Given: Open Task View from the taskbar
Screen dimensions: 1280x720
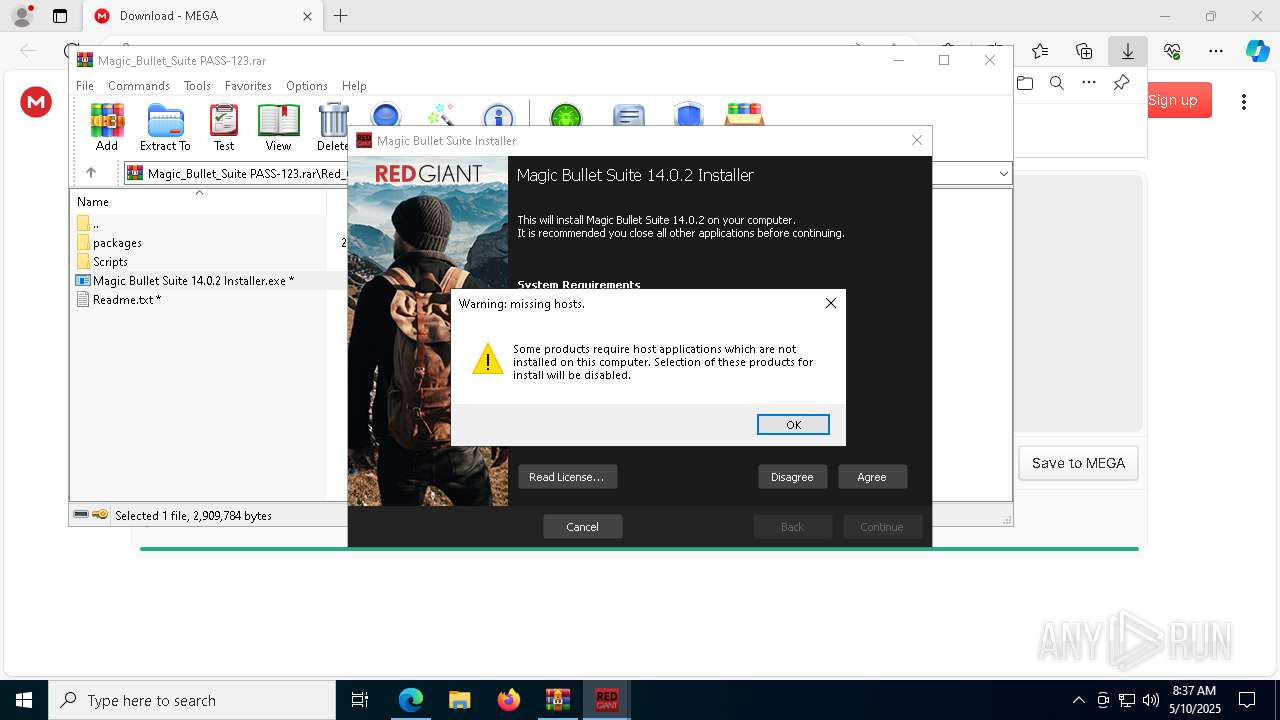Looking at the screenshot, I should tap(360, 700).
